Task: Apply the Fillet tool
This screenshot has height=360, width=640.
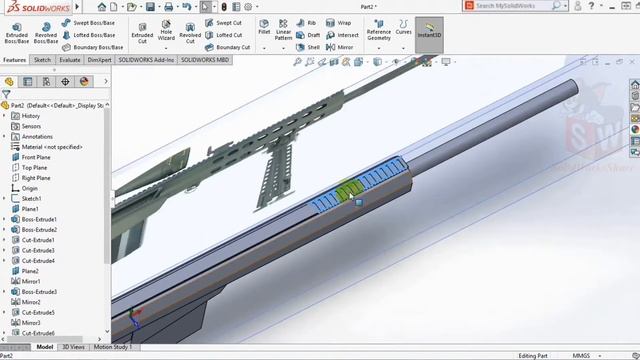Action: (x=264, y=27)
